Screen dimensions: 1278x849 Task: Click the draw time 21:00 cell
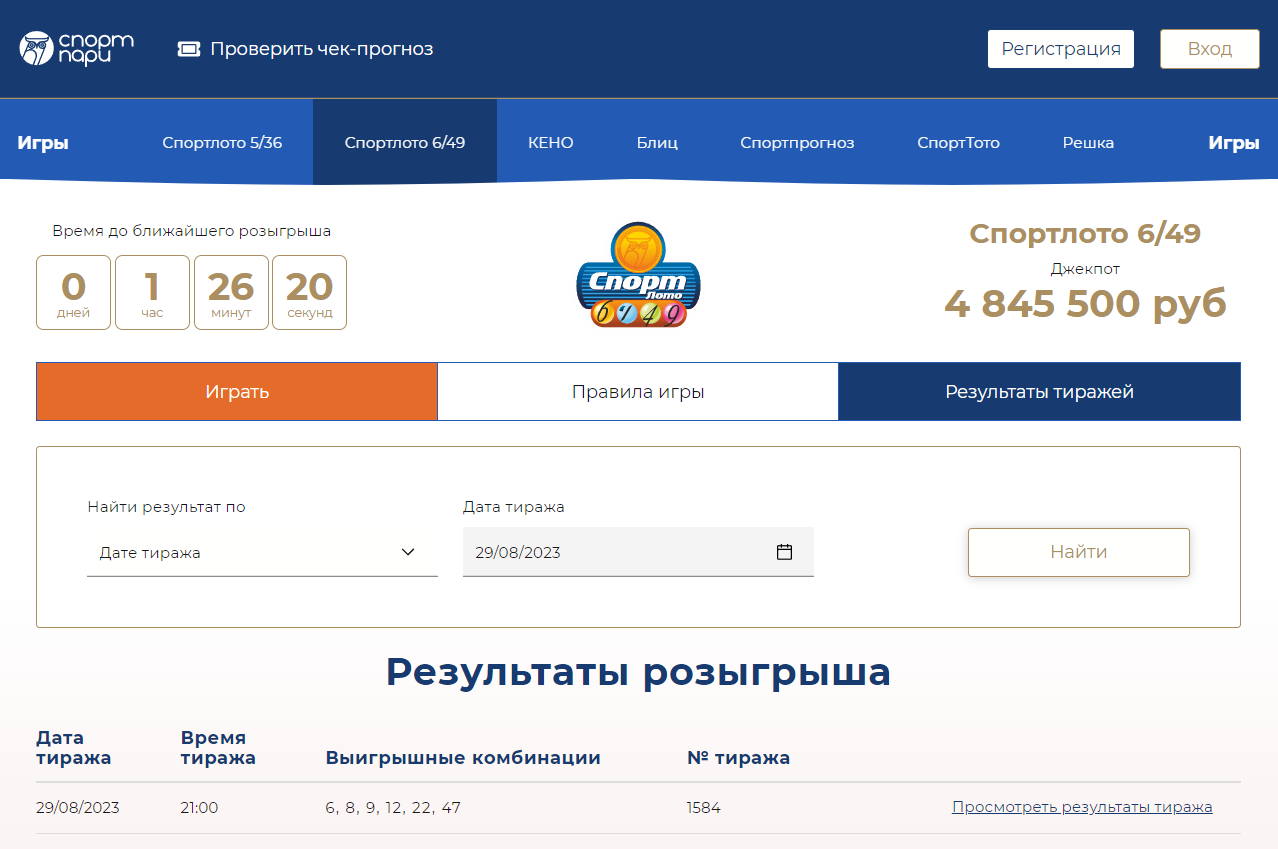[199, 808]
